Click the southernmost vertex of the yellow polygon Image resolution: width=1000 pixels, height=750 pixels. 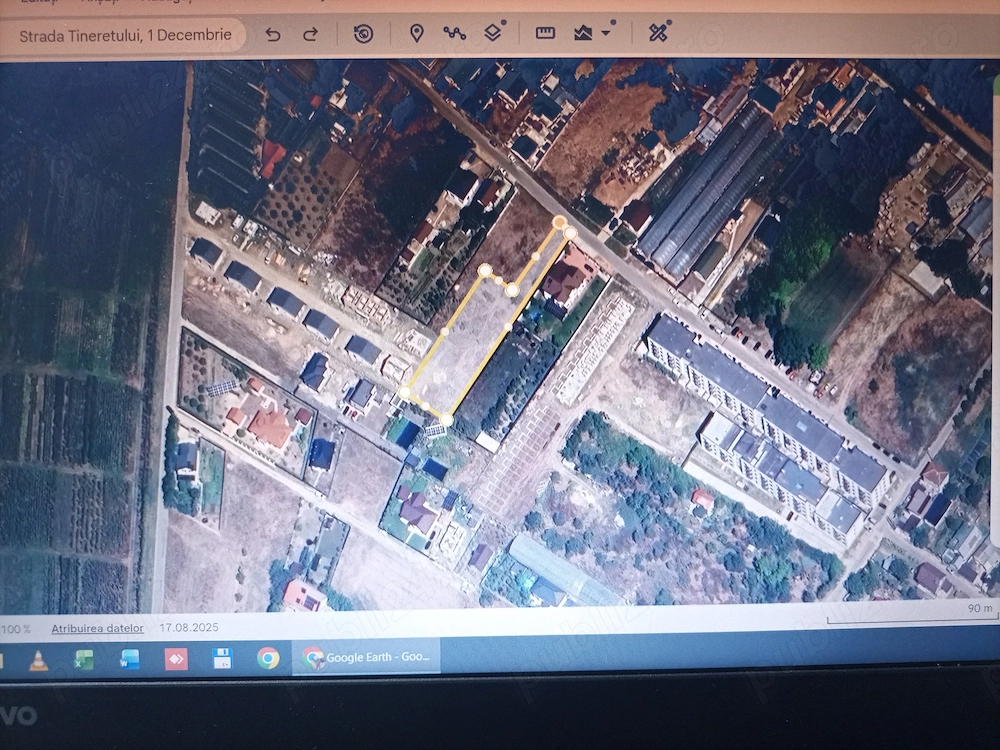point(446,419)
